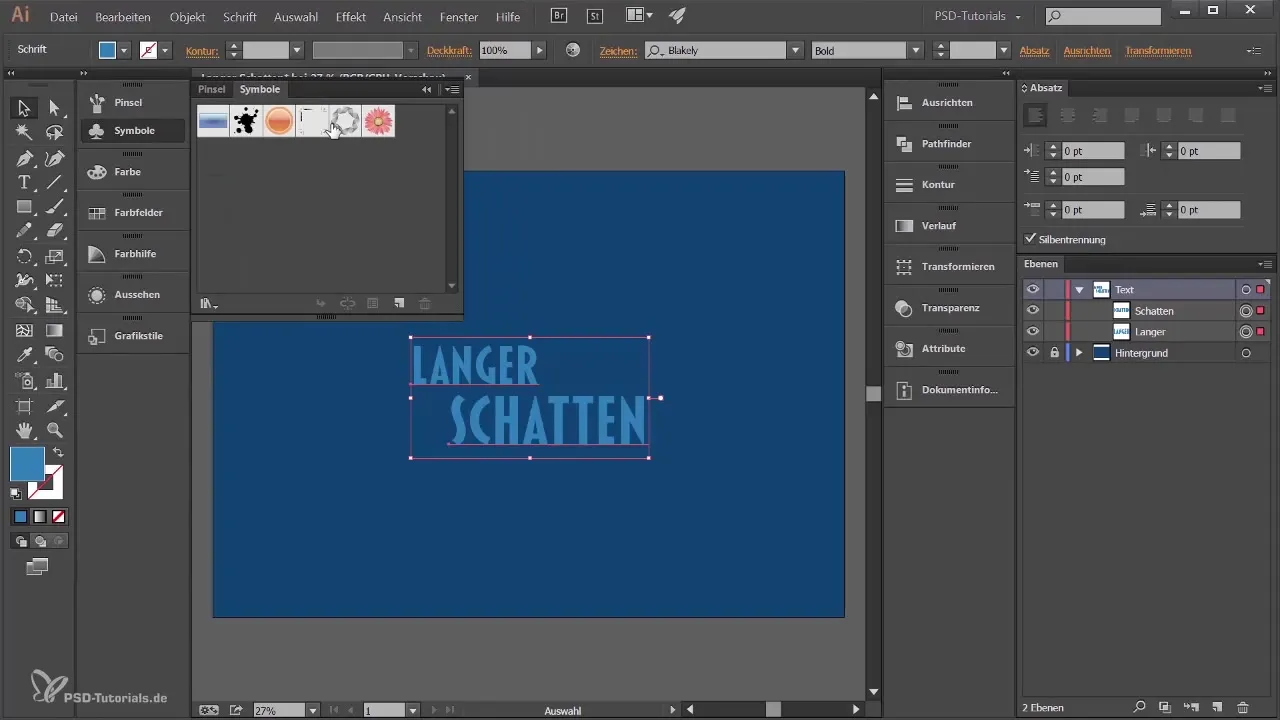Hide the Text layer with eye icon

point(1033,289)
